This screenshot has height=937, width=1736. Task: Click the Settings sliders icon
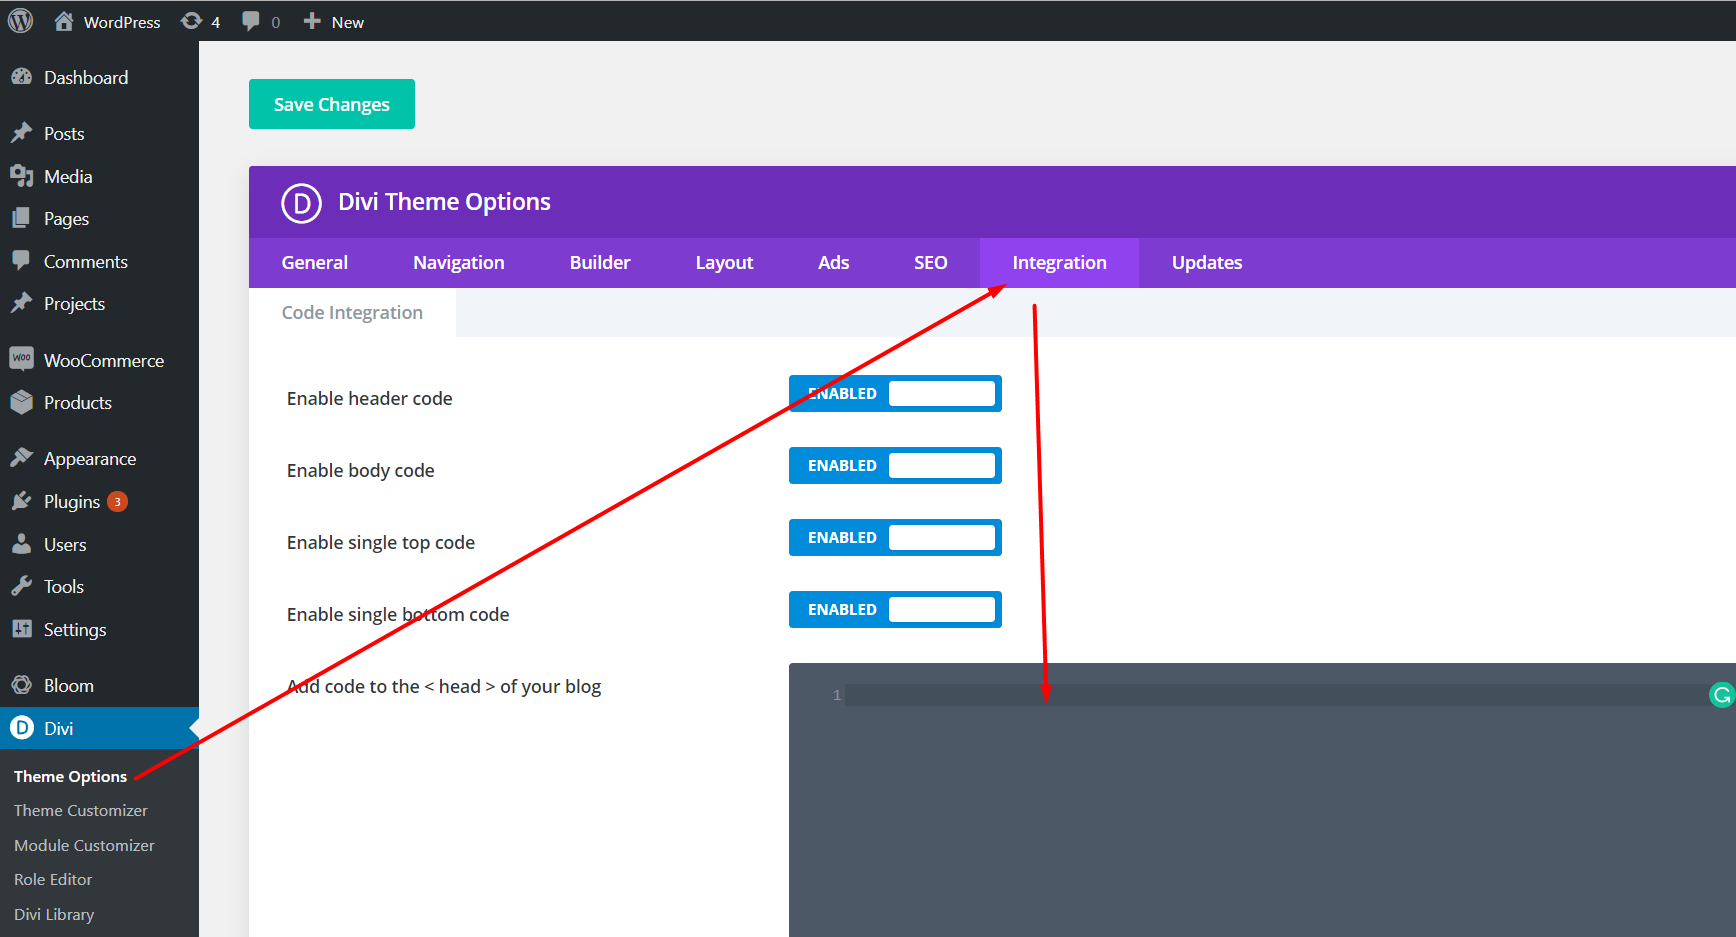pos(21,629)
